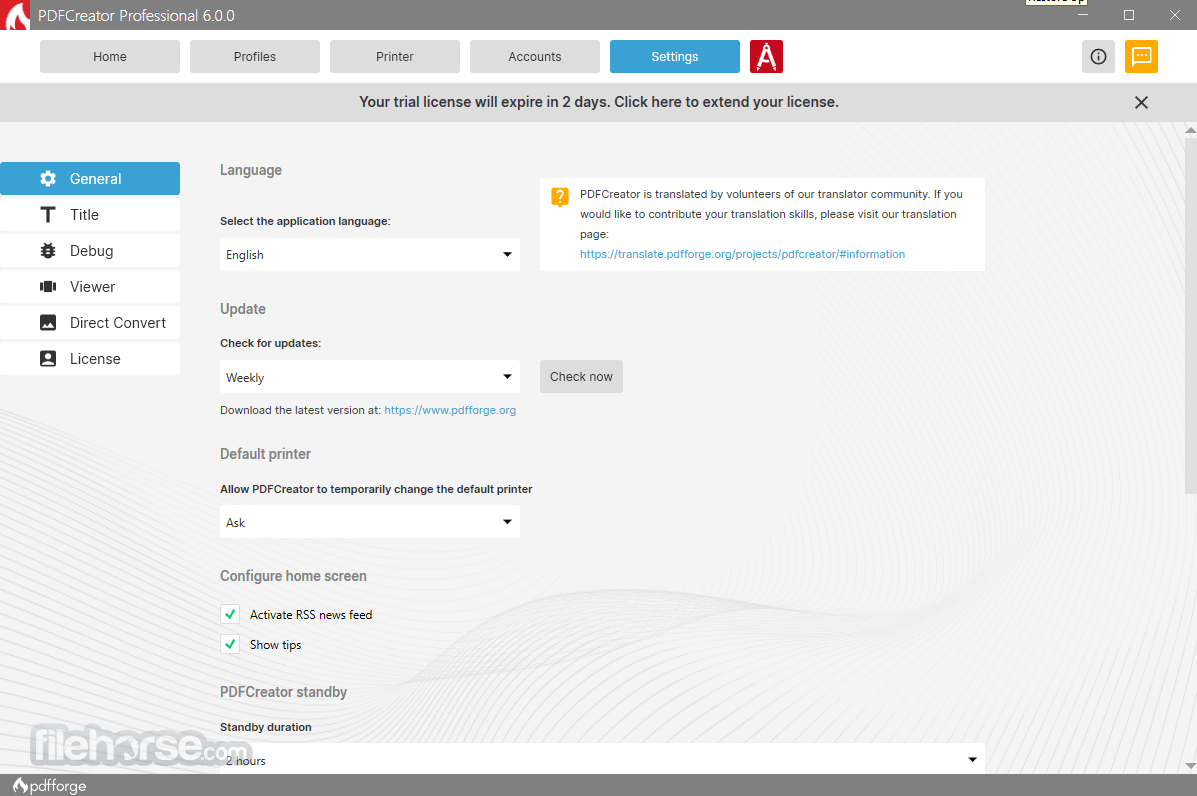The width and height of the screenshot is (1197, 796).
Task: Click the settings page vertical scrollbar thumb
Action: pos(1191,314)
